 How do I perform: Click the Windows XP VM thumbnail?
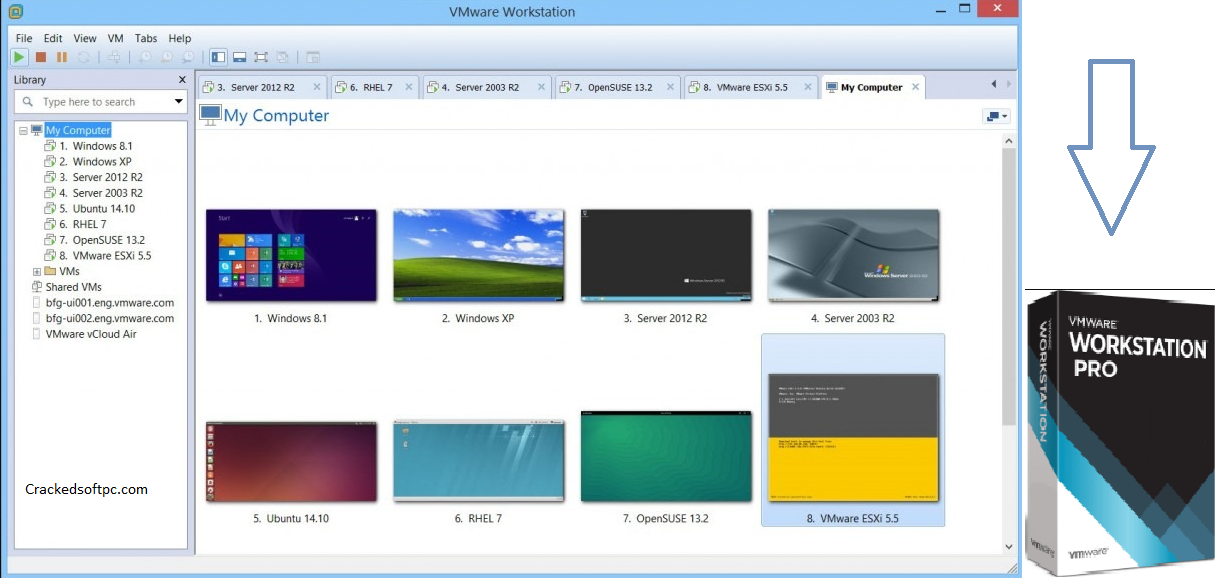coord(478,256)
